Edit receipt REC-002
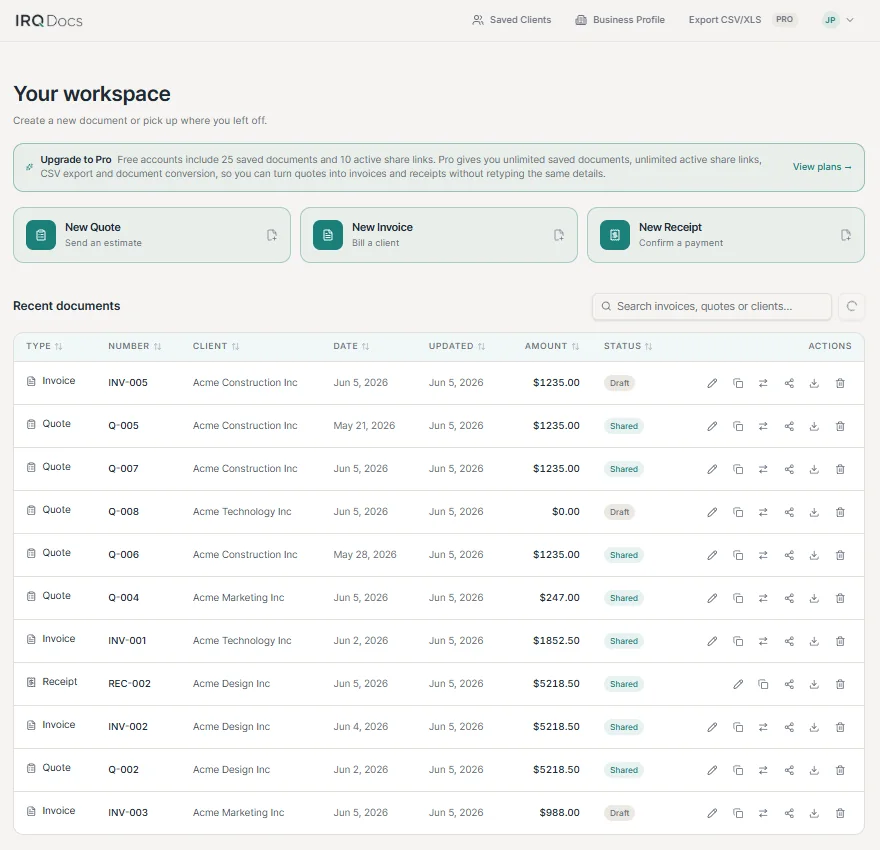The height and width of the screenshot is (850, 880). [x=738, y=684]
